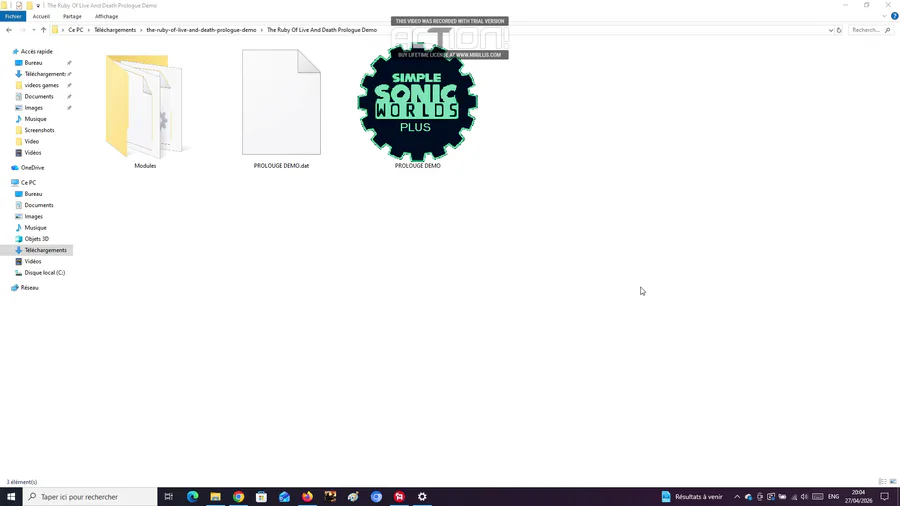Expand address bar history dropdown
The image size is (900, 506).
pyautogui.click(x=831, y=30)
